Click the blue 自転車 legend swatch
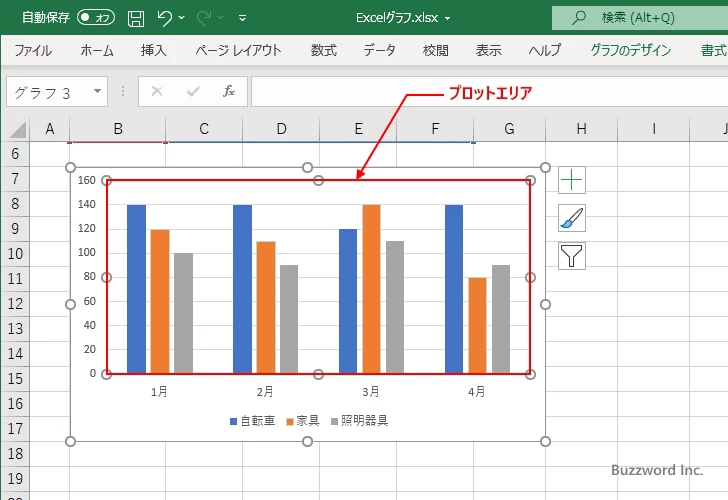 pos(234,422)
